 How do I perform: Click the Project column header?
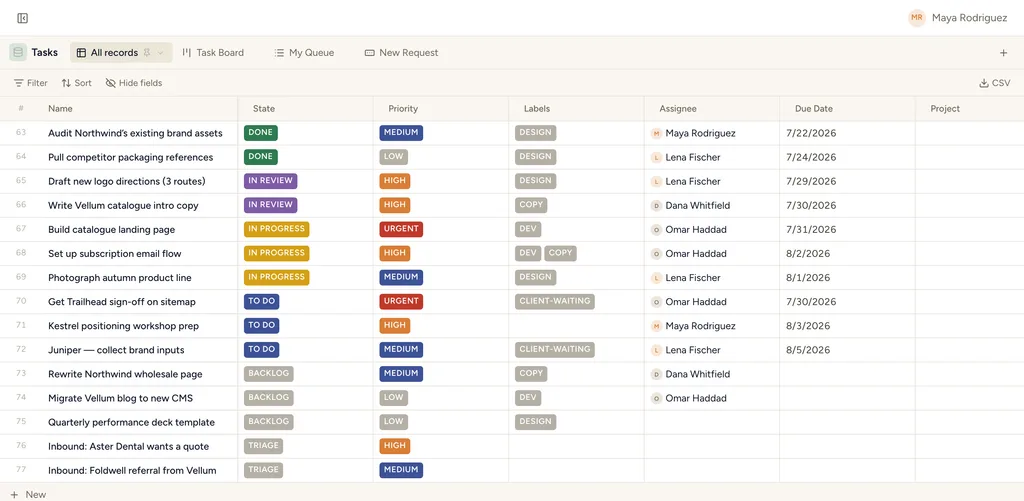coord(945,108)
